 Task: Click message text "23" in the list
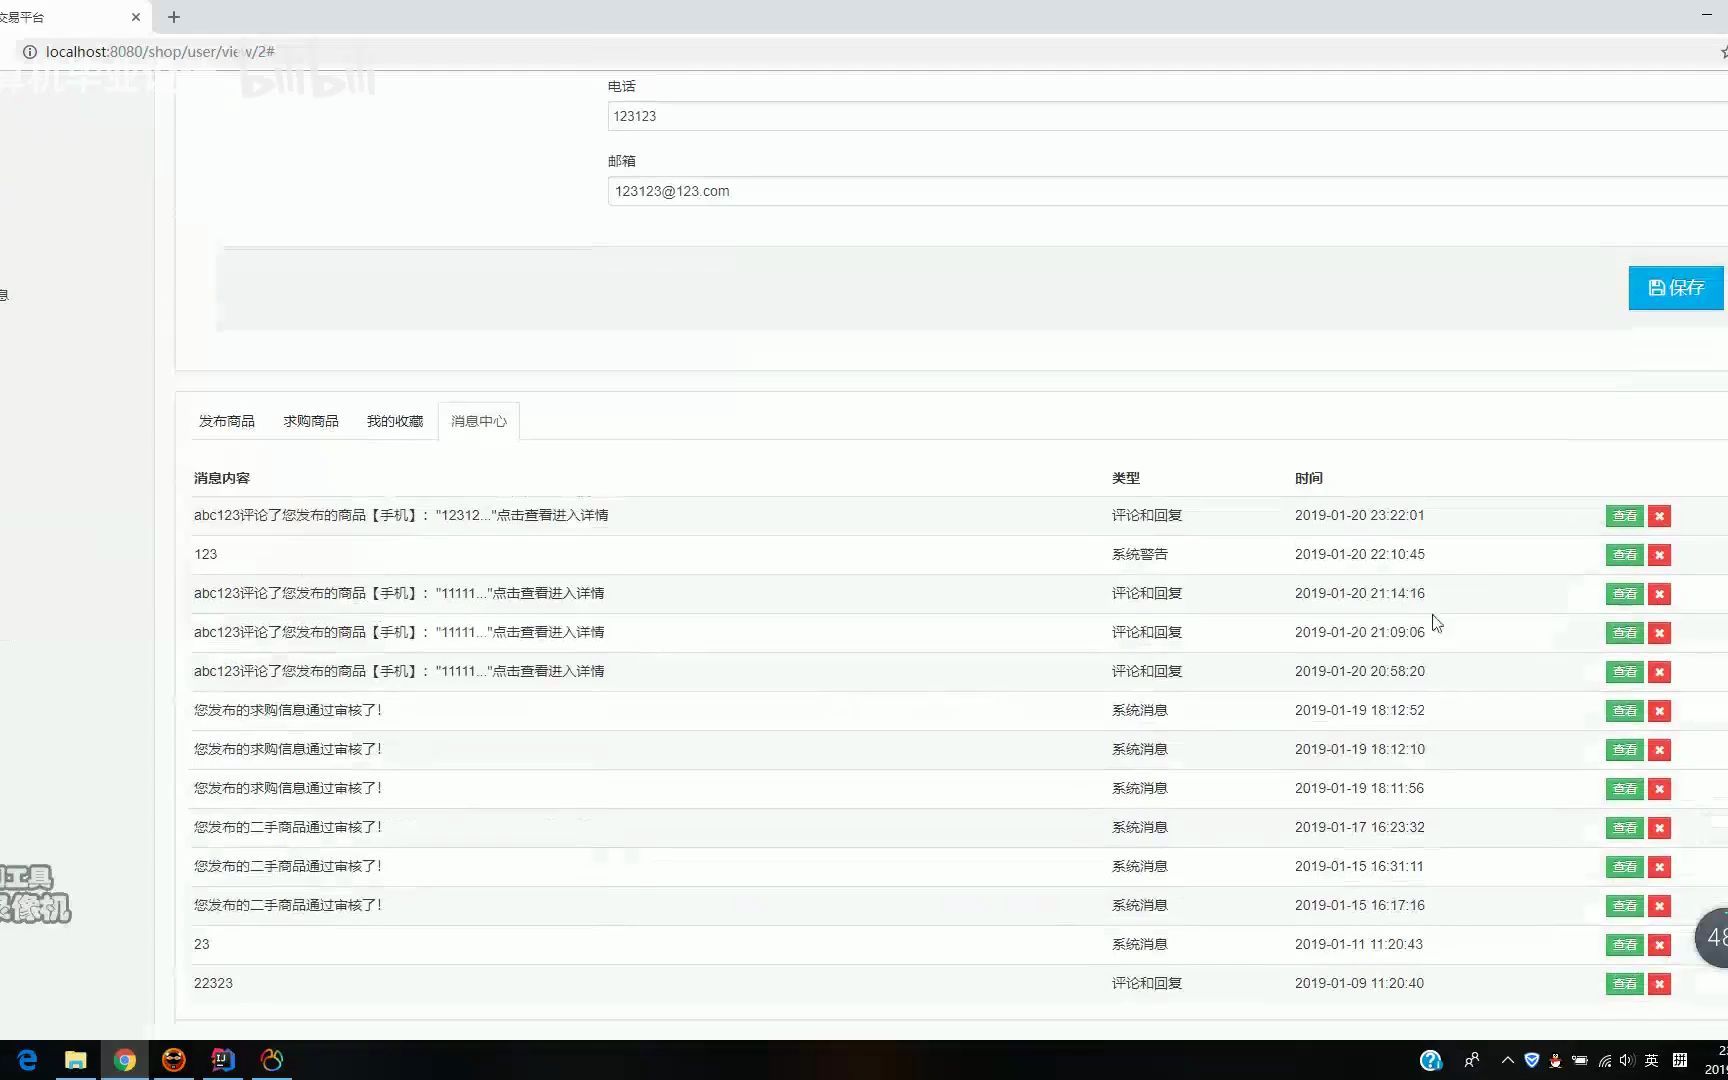pyautogui.click(x=202, y=944)
